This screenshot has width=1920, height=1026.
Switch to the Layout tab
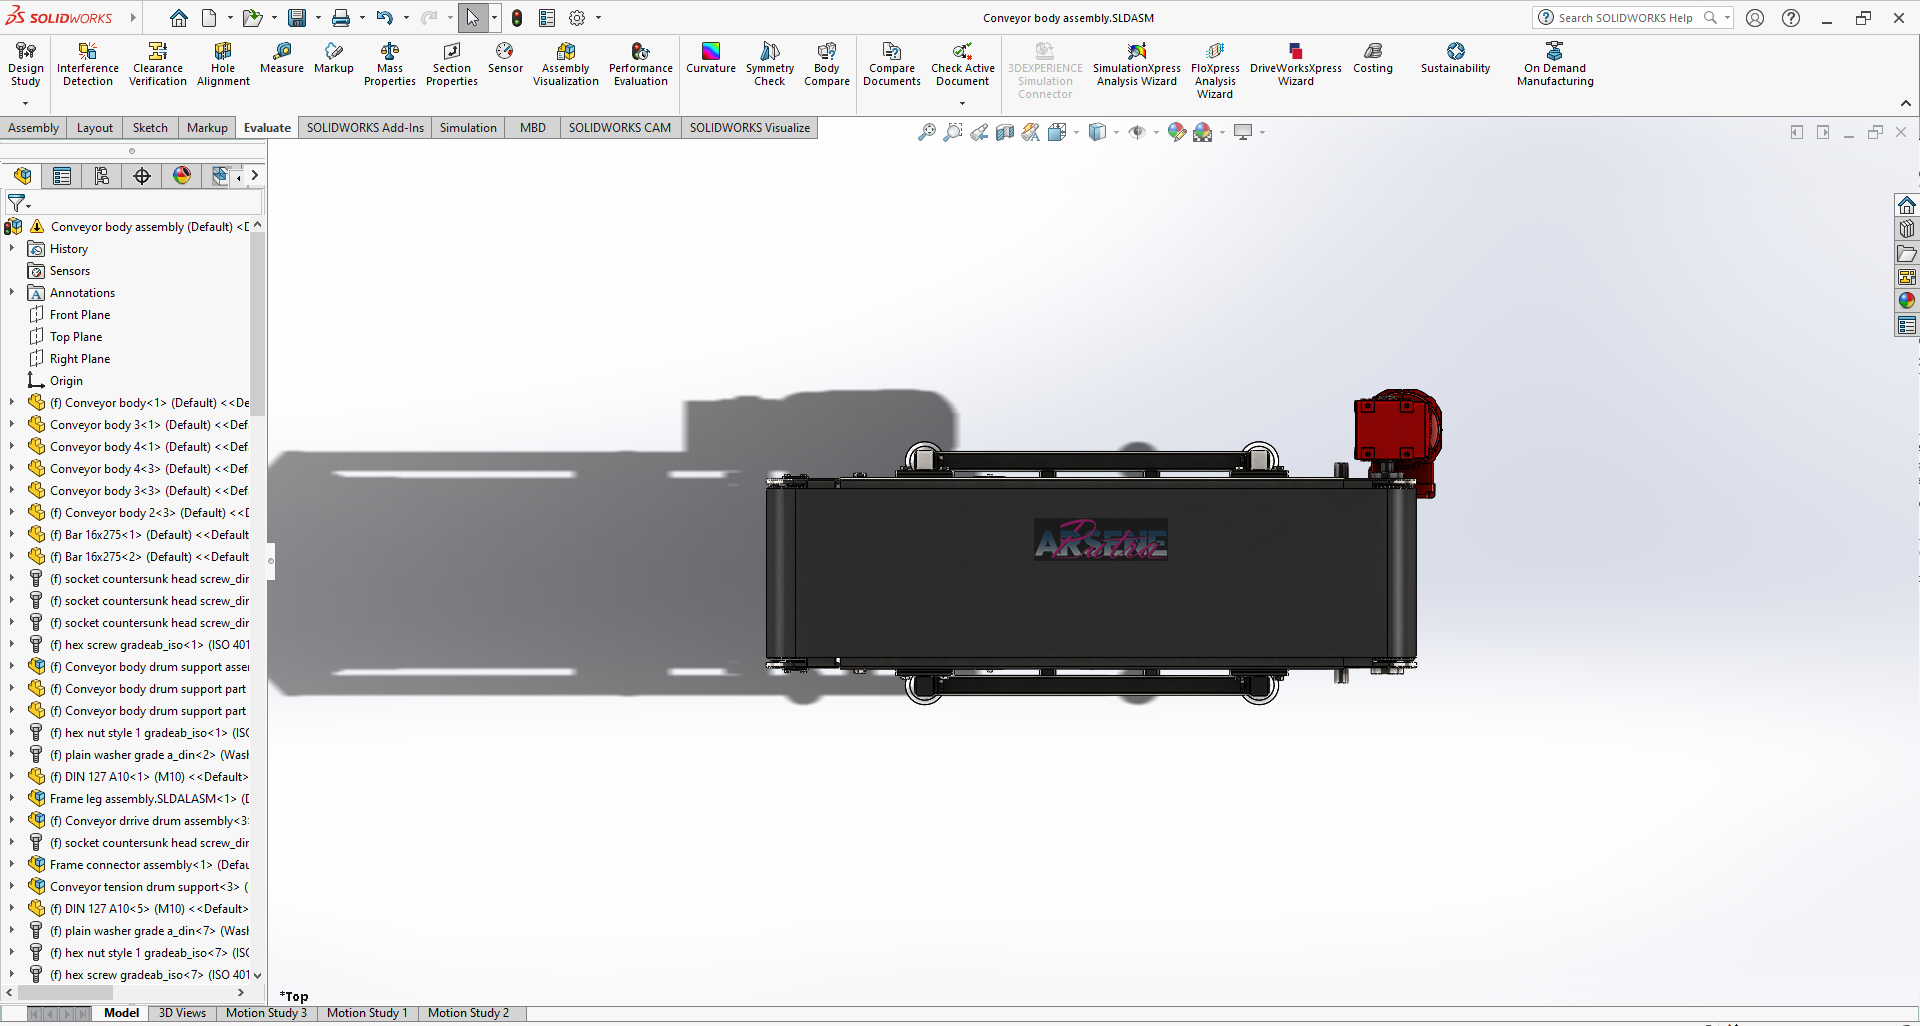[95, 128]
